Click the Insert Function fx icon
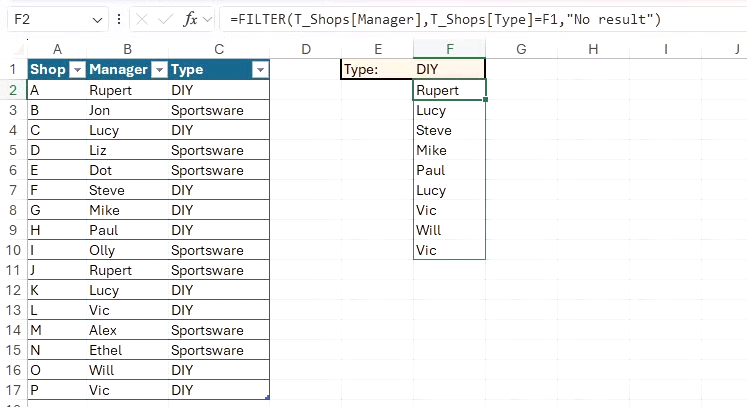Image resolution: width=747 pixels, height=407 pixels. click(190, 20)
